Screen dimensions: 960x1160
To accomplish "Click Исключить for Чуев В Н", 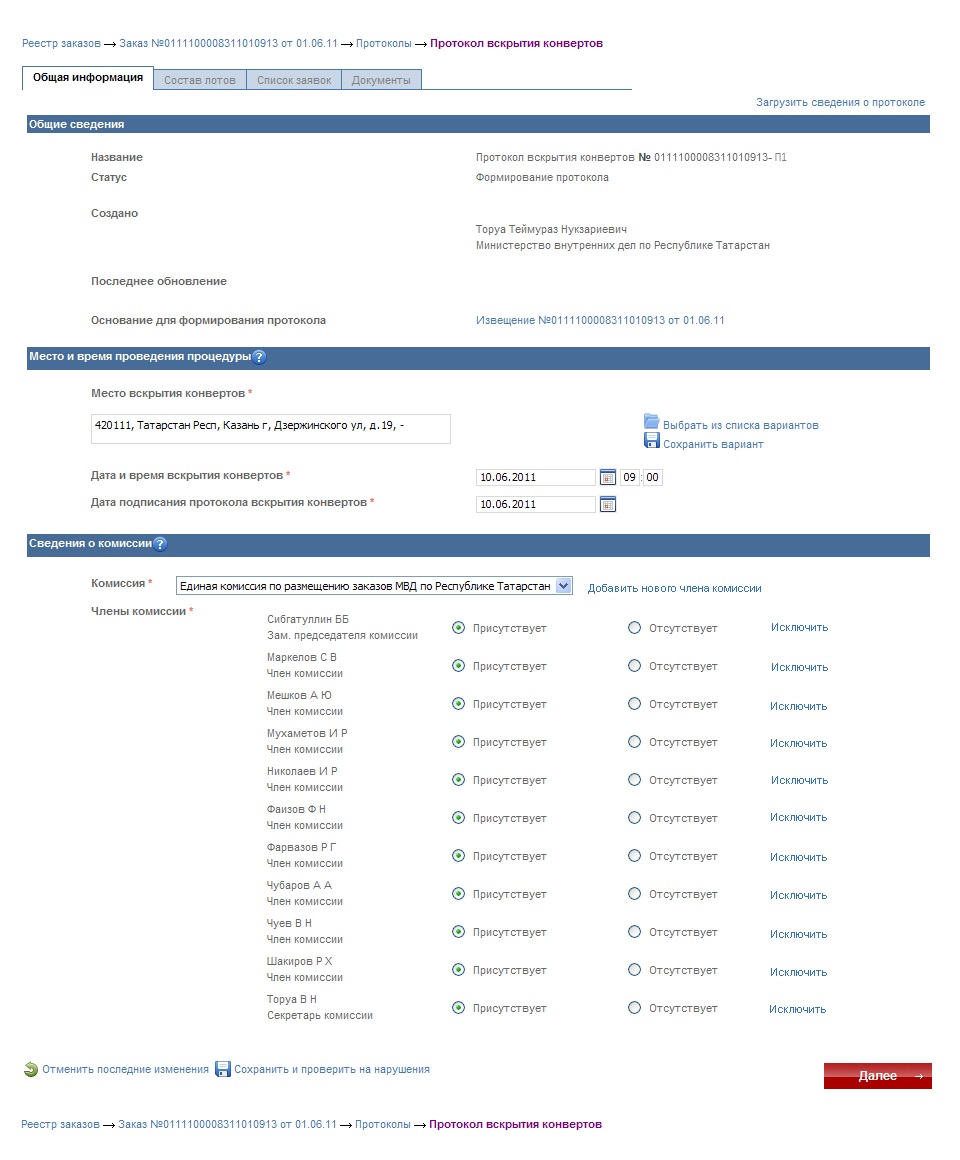I will (799, 934).
